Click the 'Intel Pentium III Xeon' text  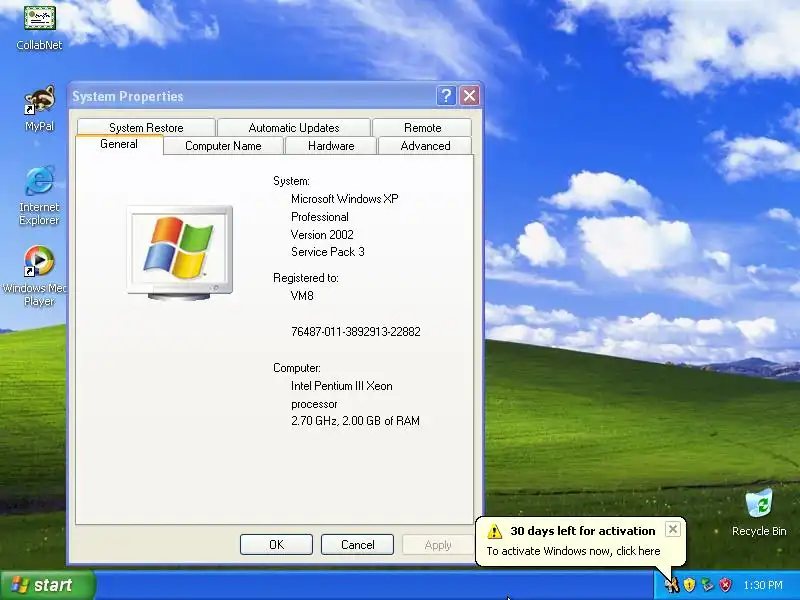pos(341,386)
